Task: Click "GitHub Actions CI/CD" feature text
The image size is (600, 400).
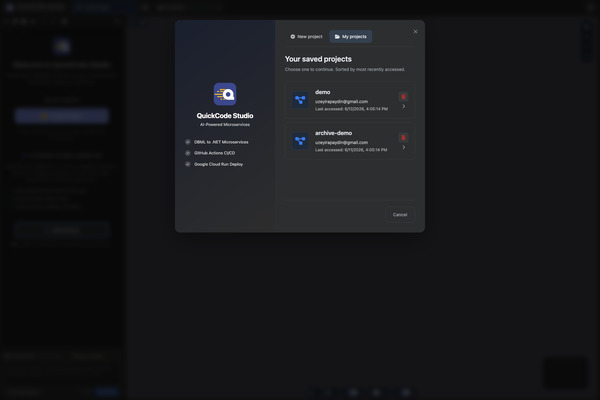Action: pos(214,153)
